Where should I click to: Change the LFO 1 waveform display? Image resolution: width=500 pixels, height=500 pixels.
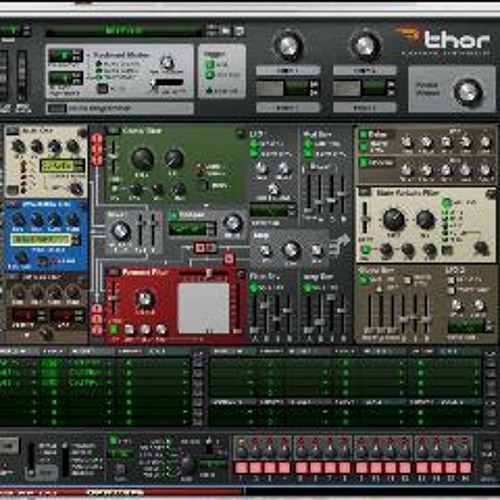tap(269, 210)
